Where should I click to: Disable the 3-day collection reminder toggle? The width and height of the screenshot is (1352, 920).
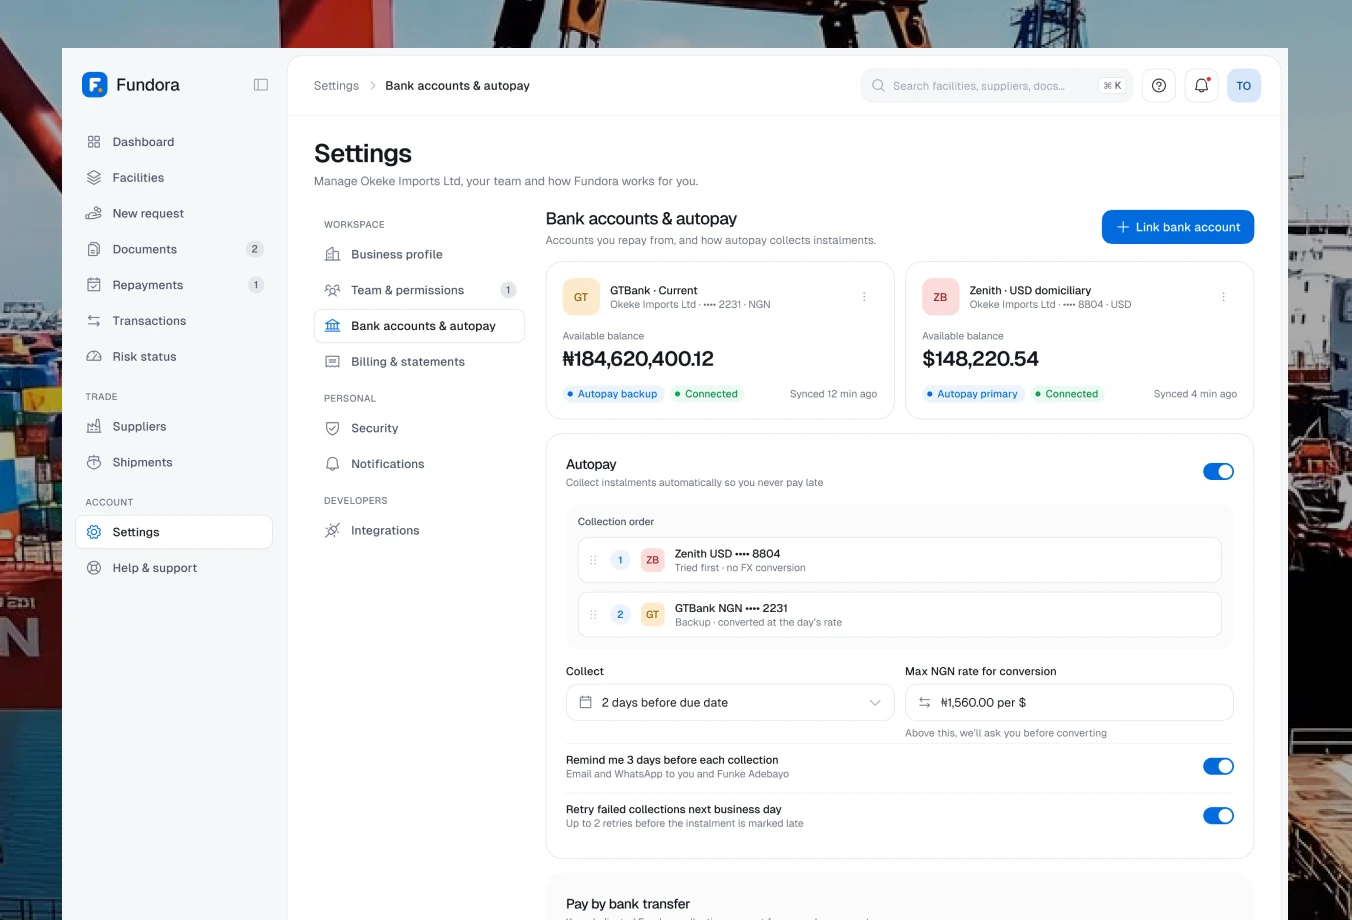click(x=1218, y=767)
